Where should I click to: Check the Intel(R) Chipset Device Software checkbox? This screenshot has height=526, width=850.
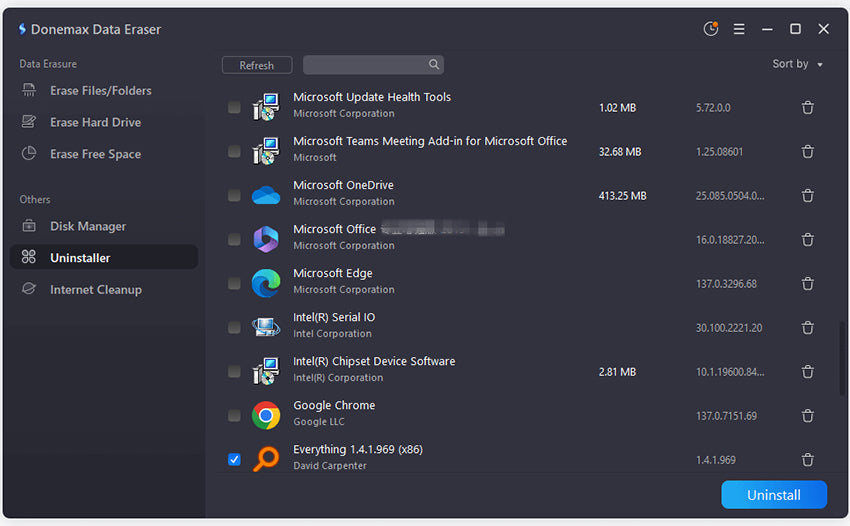[234, 371]
